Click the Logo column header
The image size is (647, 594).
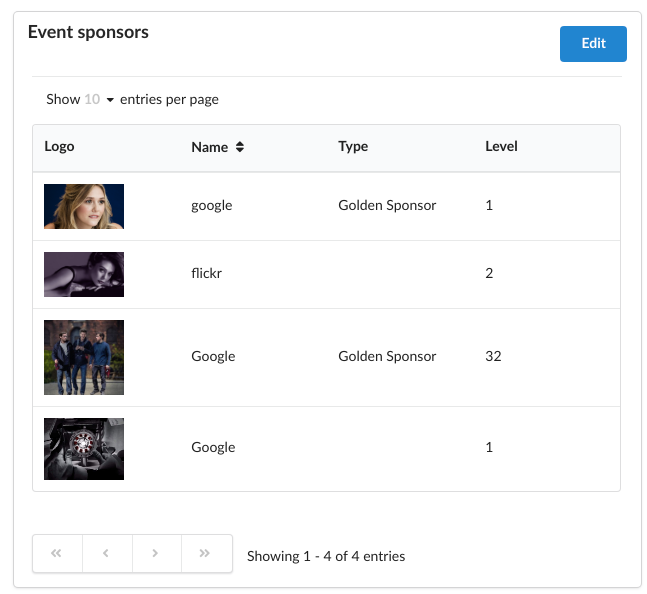[x=59, y=146]
